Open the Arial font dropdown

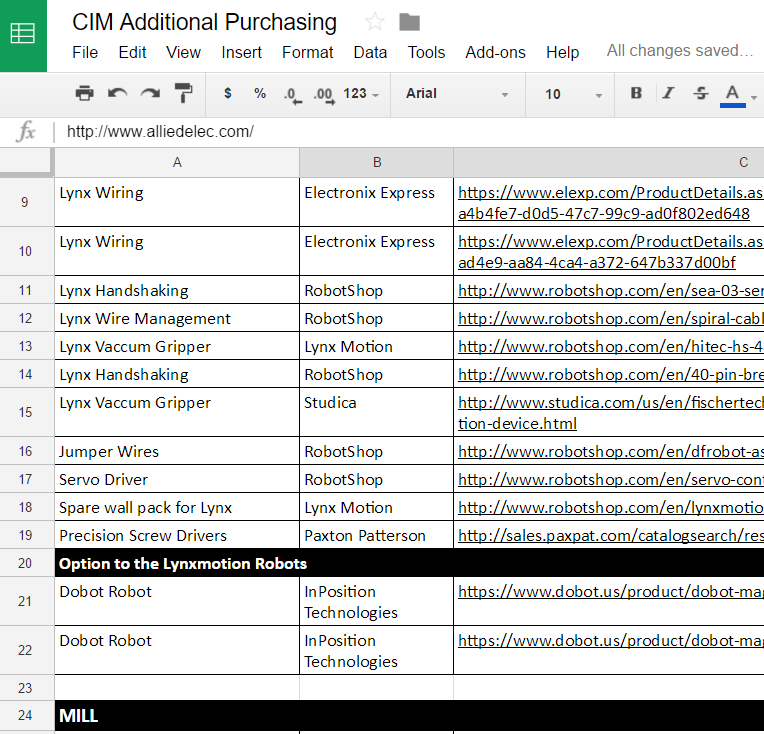click(457, 94)
